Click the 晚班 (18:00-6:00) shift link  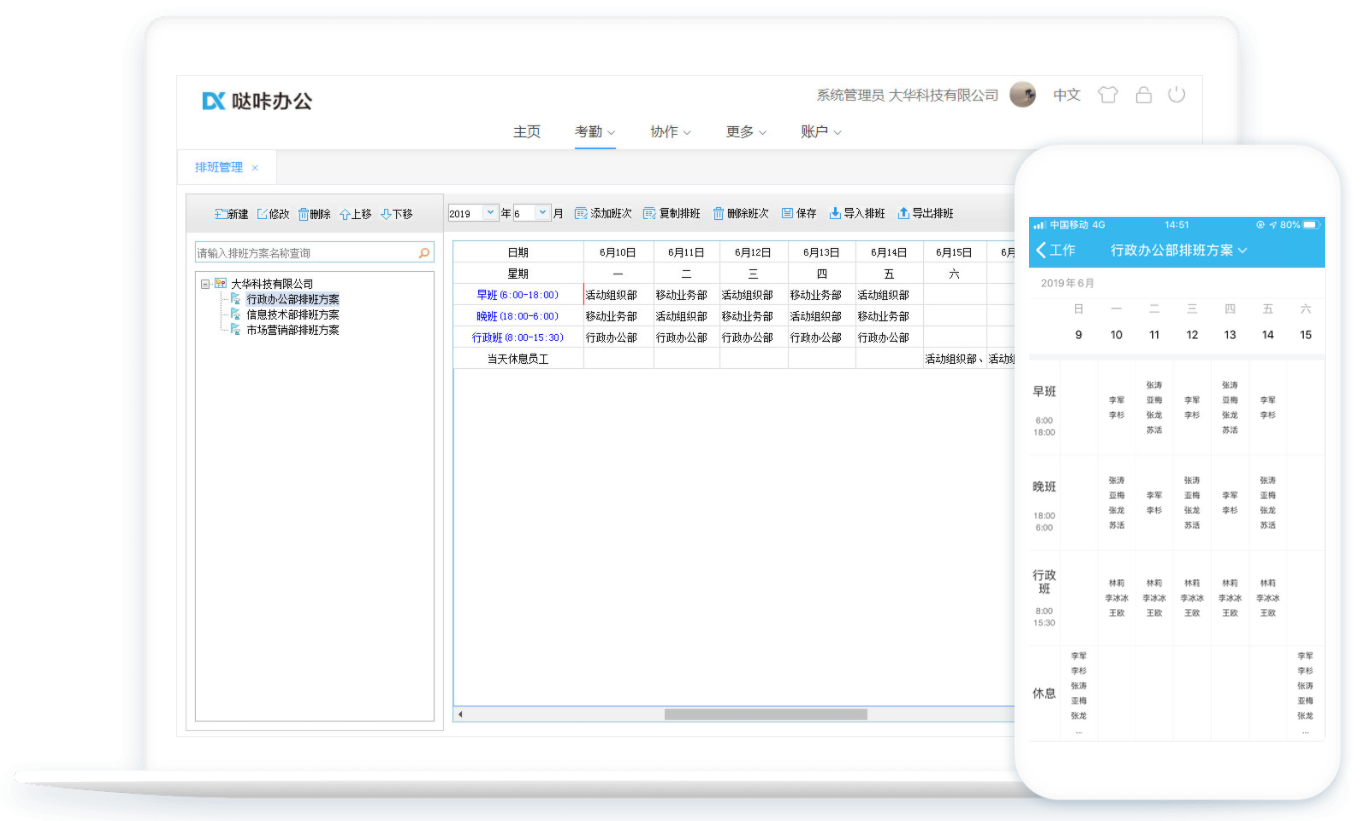tap(517, 316)
